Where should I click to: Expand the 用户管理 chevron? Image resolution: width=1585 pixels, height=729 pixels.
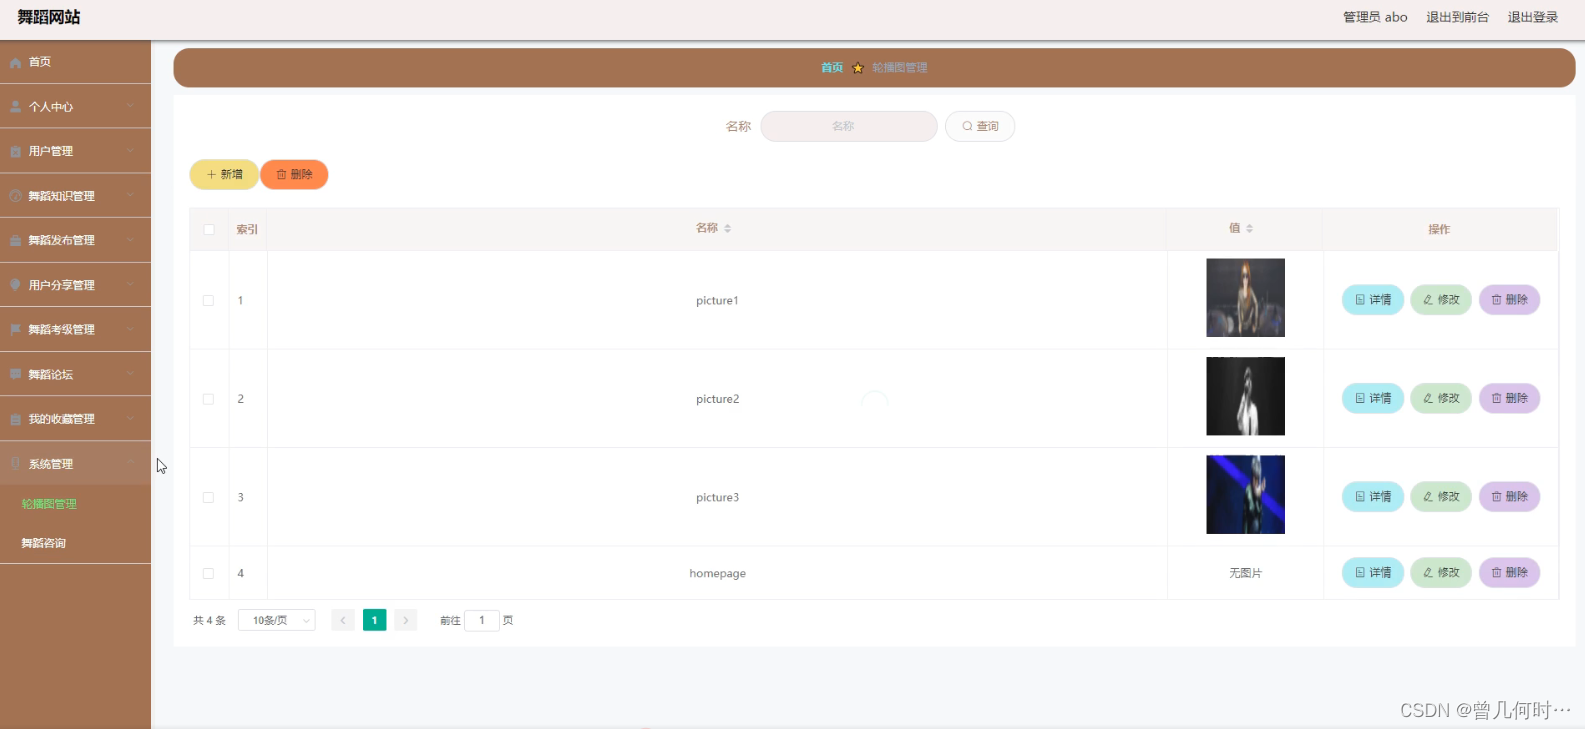point(130,151)
